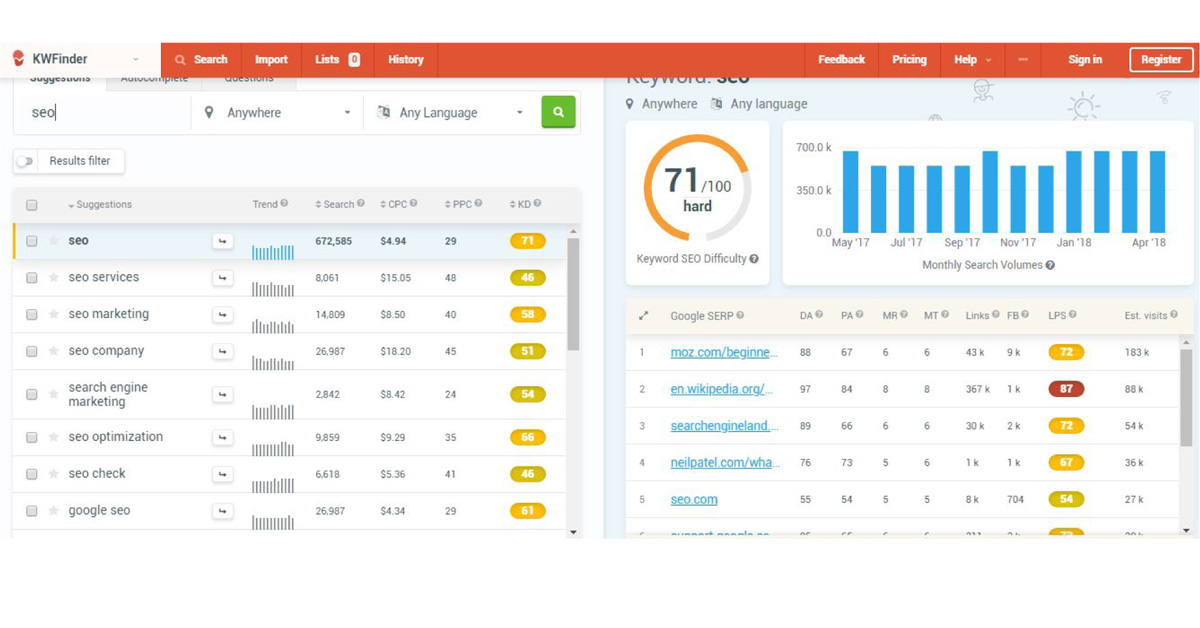Click the arrow button for 'seo services'
This screenshot has height=628, width=1200.
point(222,278)
